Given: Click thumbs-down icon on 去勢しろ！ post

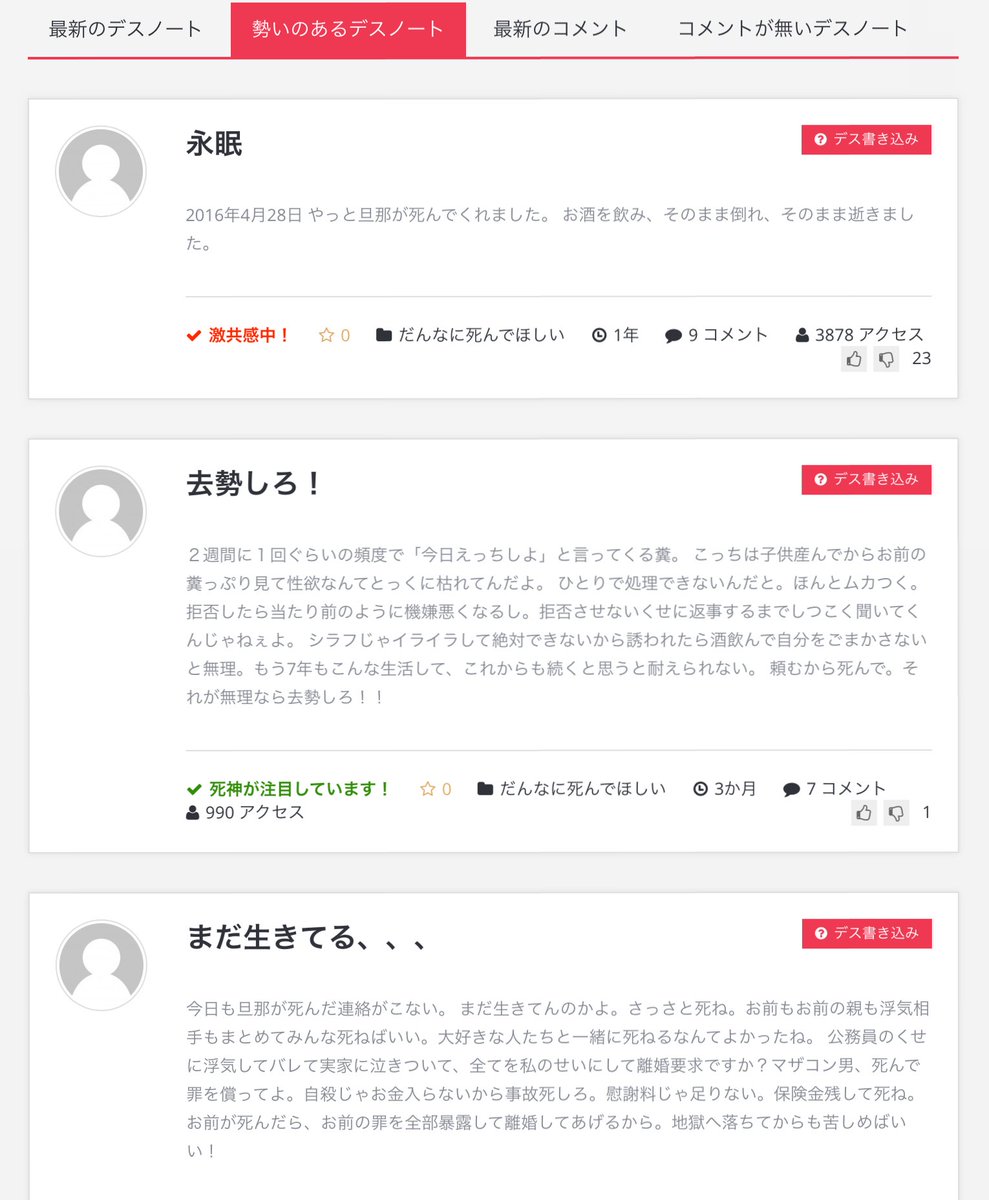Looking at the screenshot, I should (896, 813).
